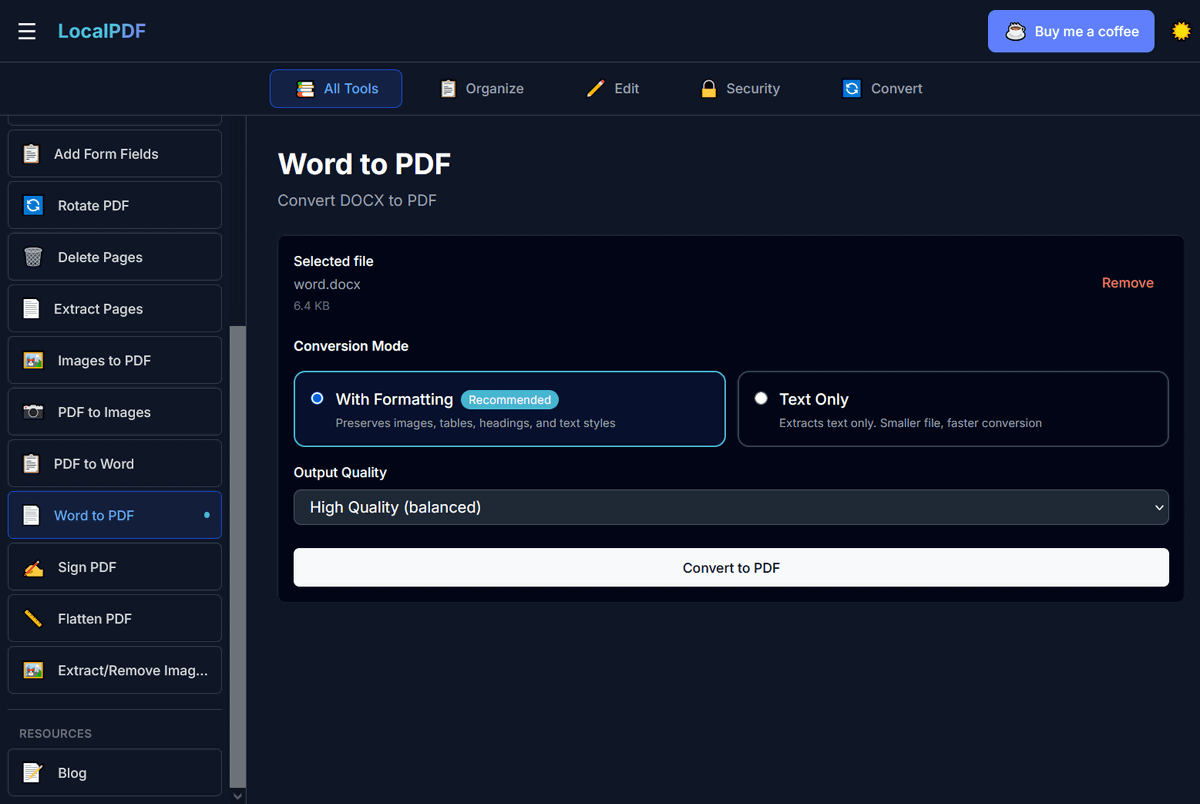Screen dimensions: 1200x804
Task: Click the Sign PDF pen icon
Action: tap(33, 567)
